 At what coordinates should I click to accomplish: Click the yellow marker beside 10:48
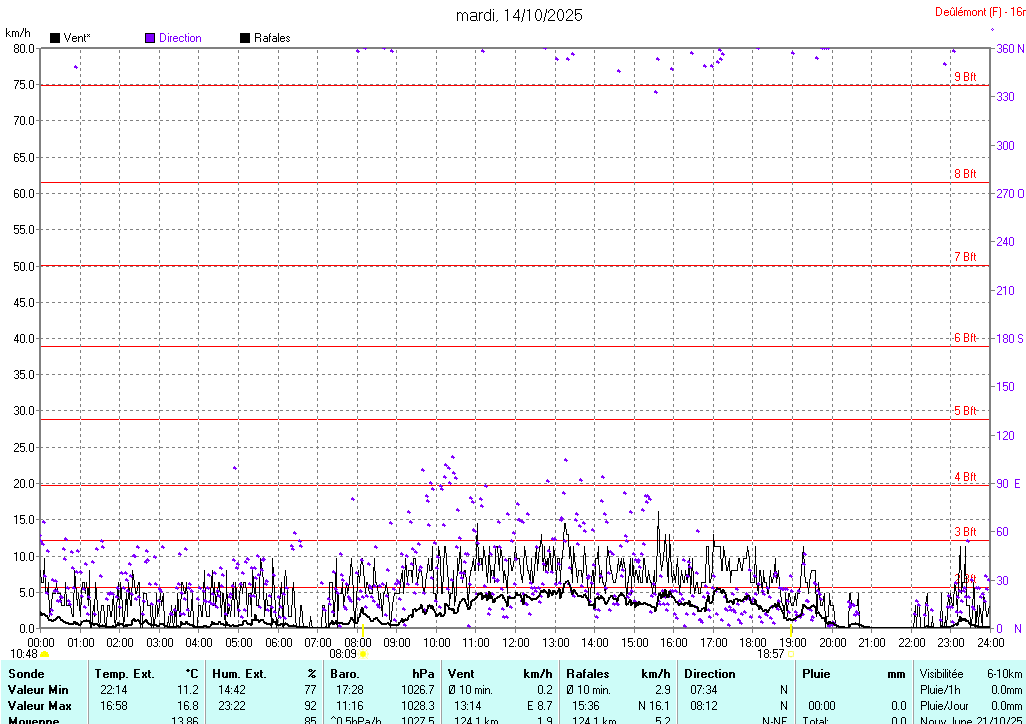[45, 654]
